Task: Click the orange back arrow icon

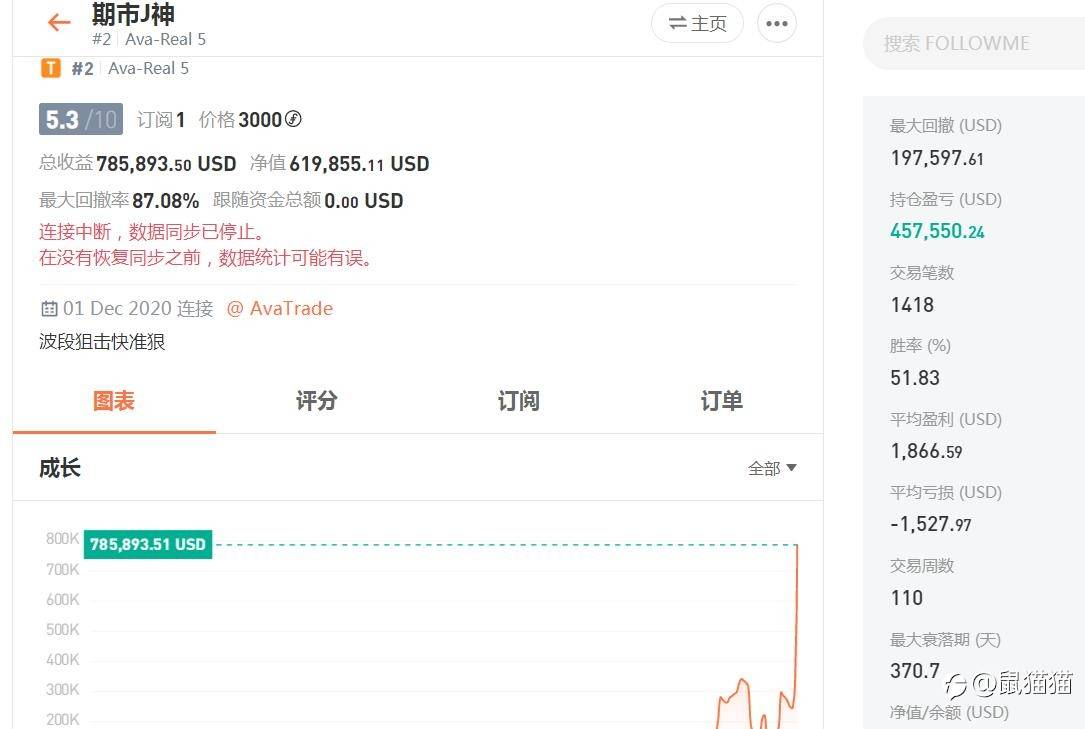Action: [x=59, y=22]
